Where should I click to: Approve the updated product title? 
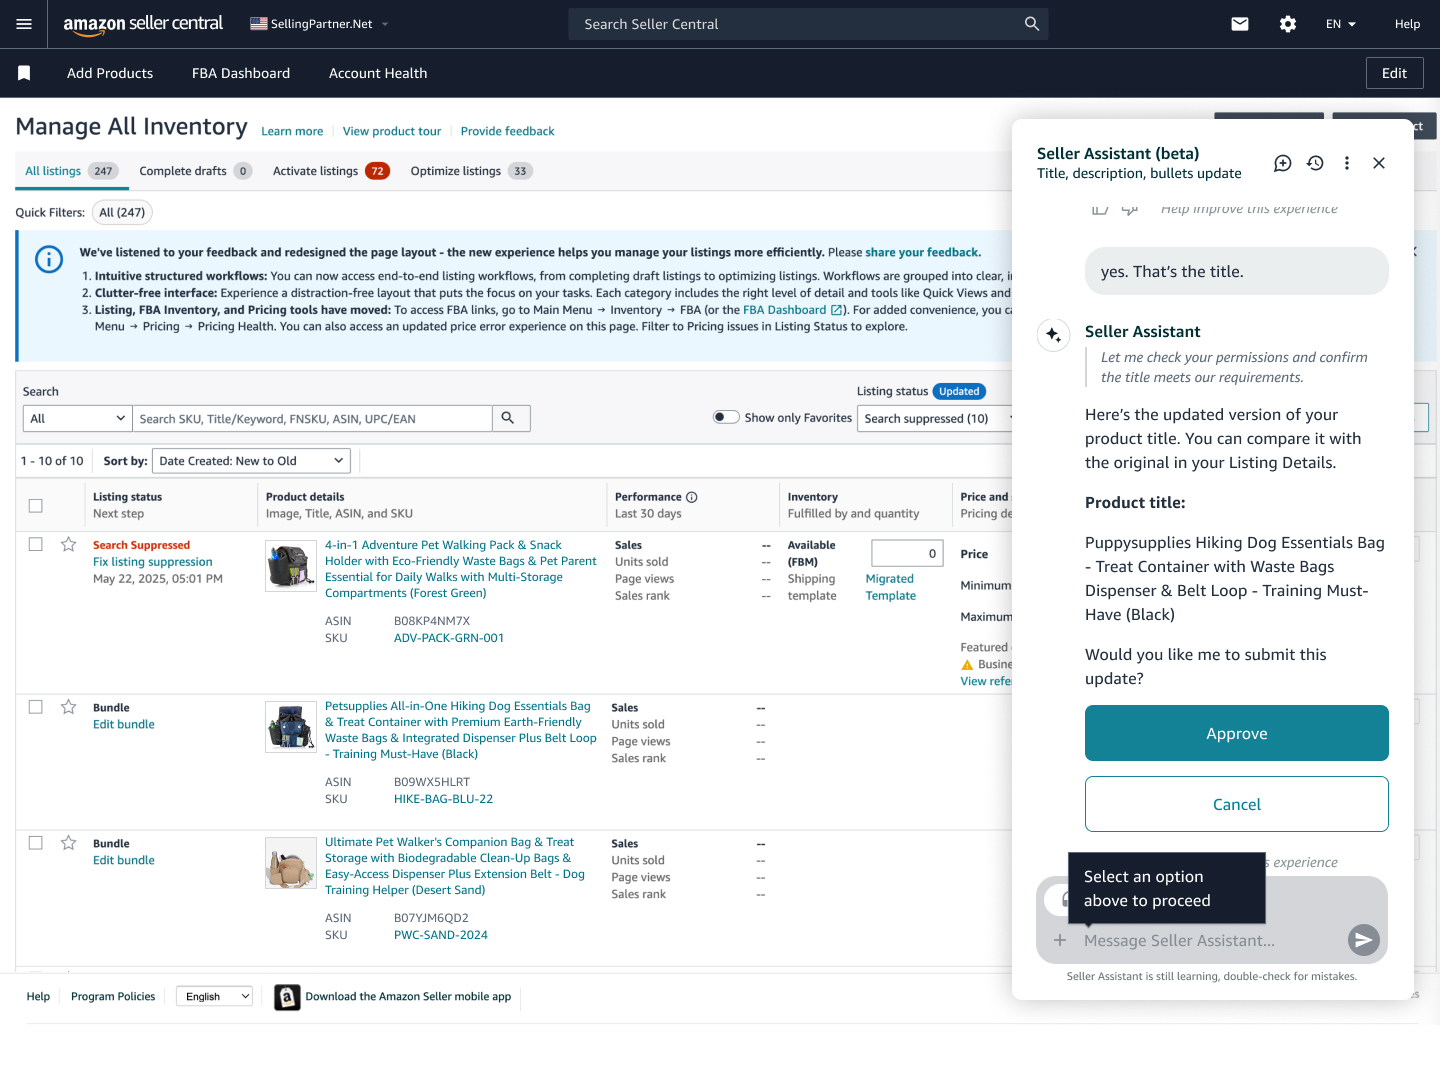(1236, 733)
